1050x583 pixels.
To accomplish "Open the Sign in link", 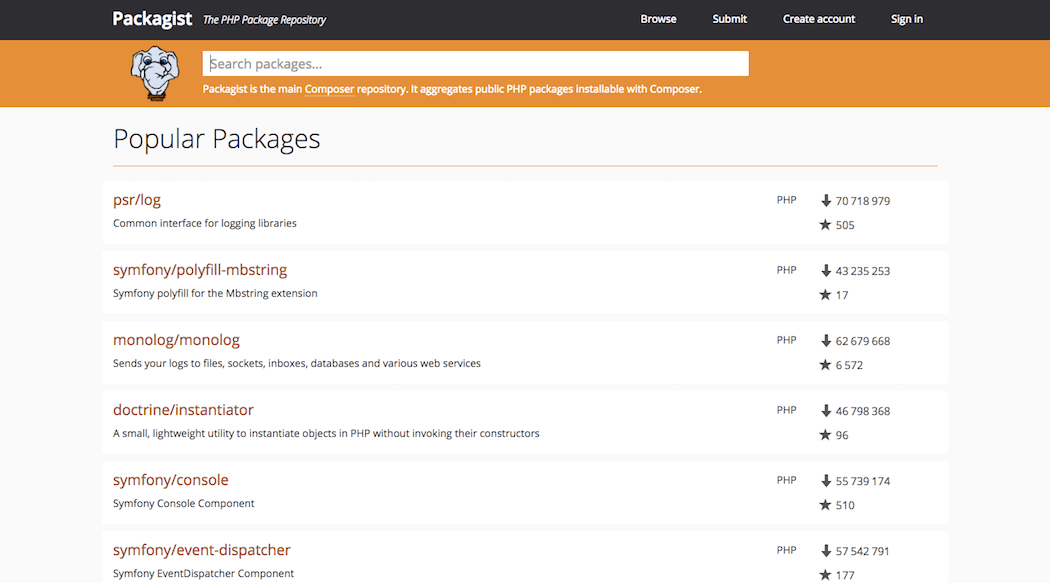I will [907, 19].
